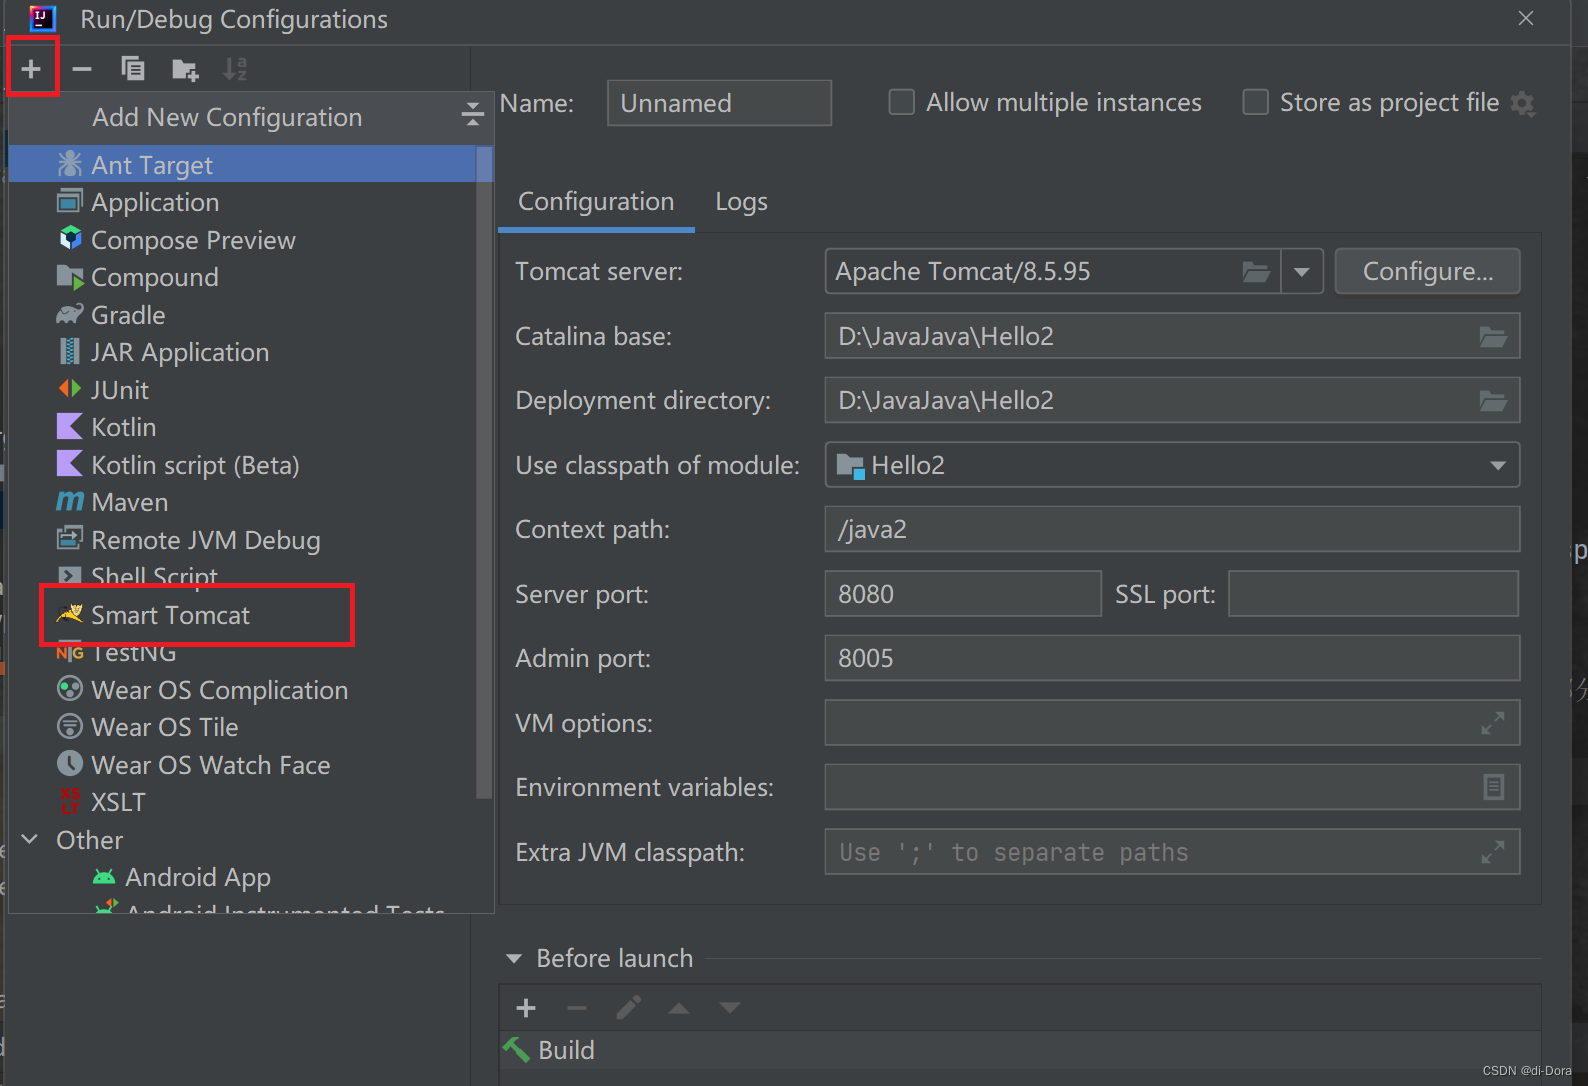
Task: Click the Add New Configuration plus icon
Action: (x=31, y=69)
